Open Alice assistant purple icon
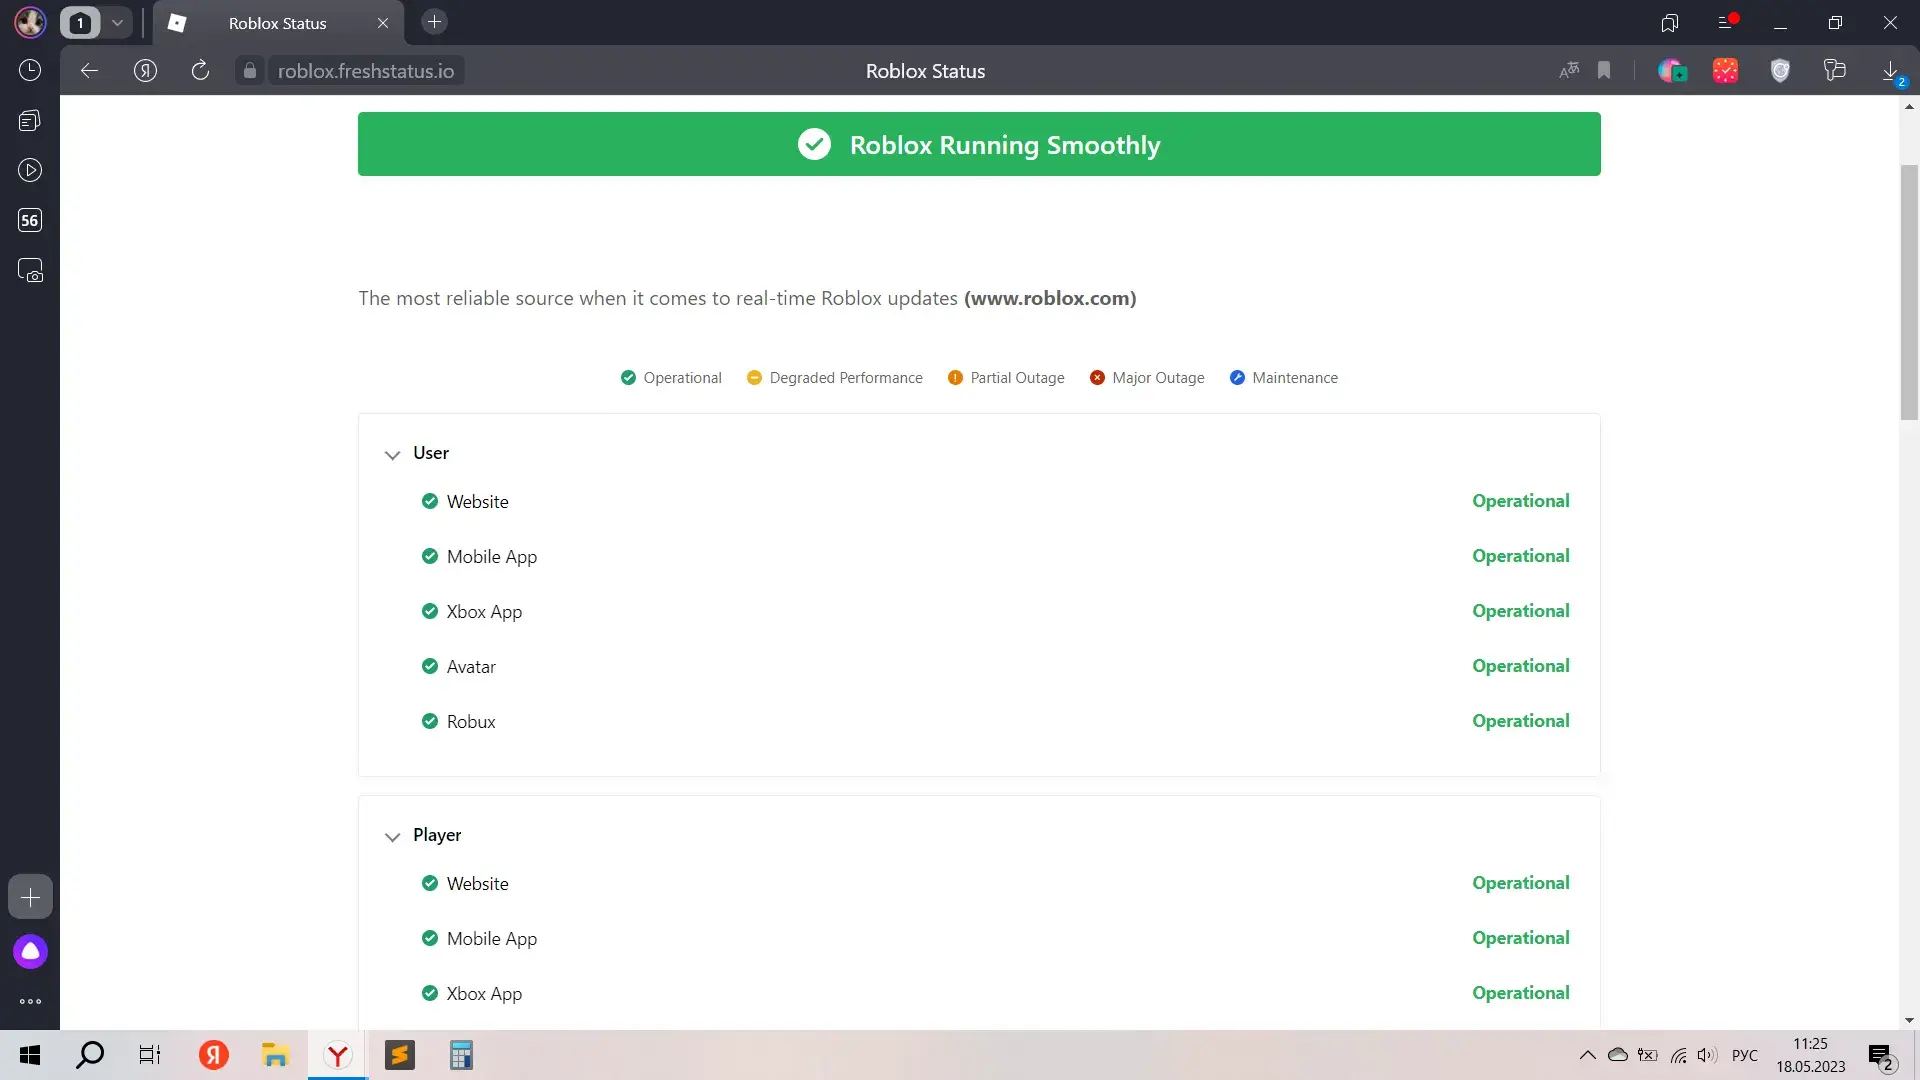The width and height of the screenshot is (1920, 1080). pos(30,951)
